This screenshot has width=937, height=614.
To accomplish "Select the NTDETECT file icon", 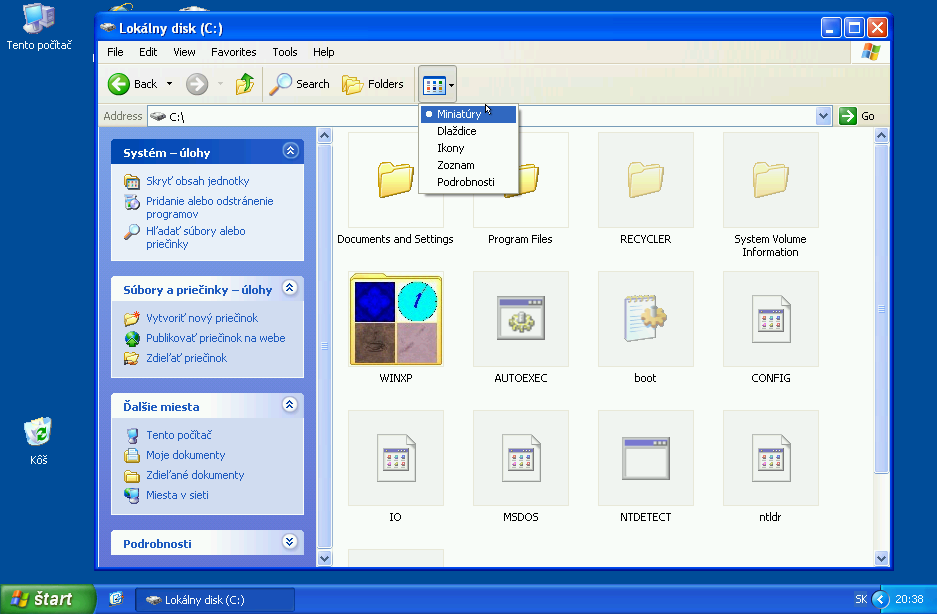I will point(645,458).
